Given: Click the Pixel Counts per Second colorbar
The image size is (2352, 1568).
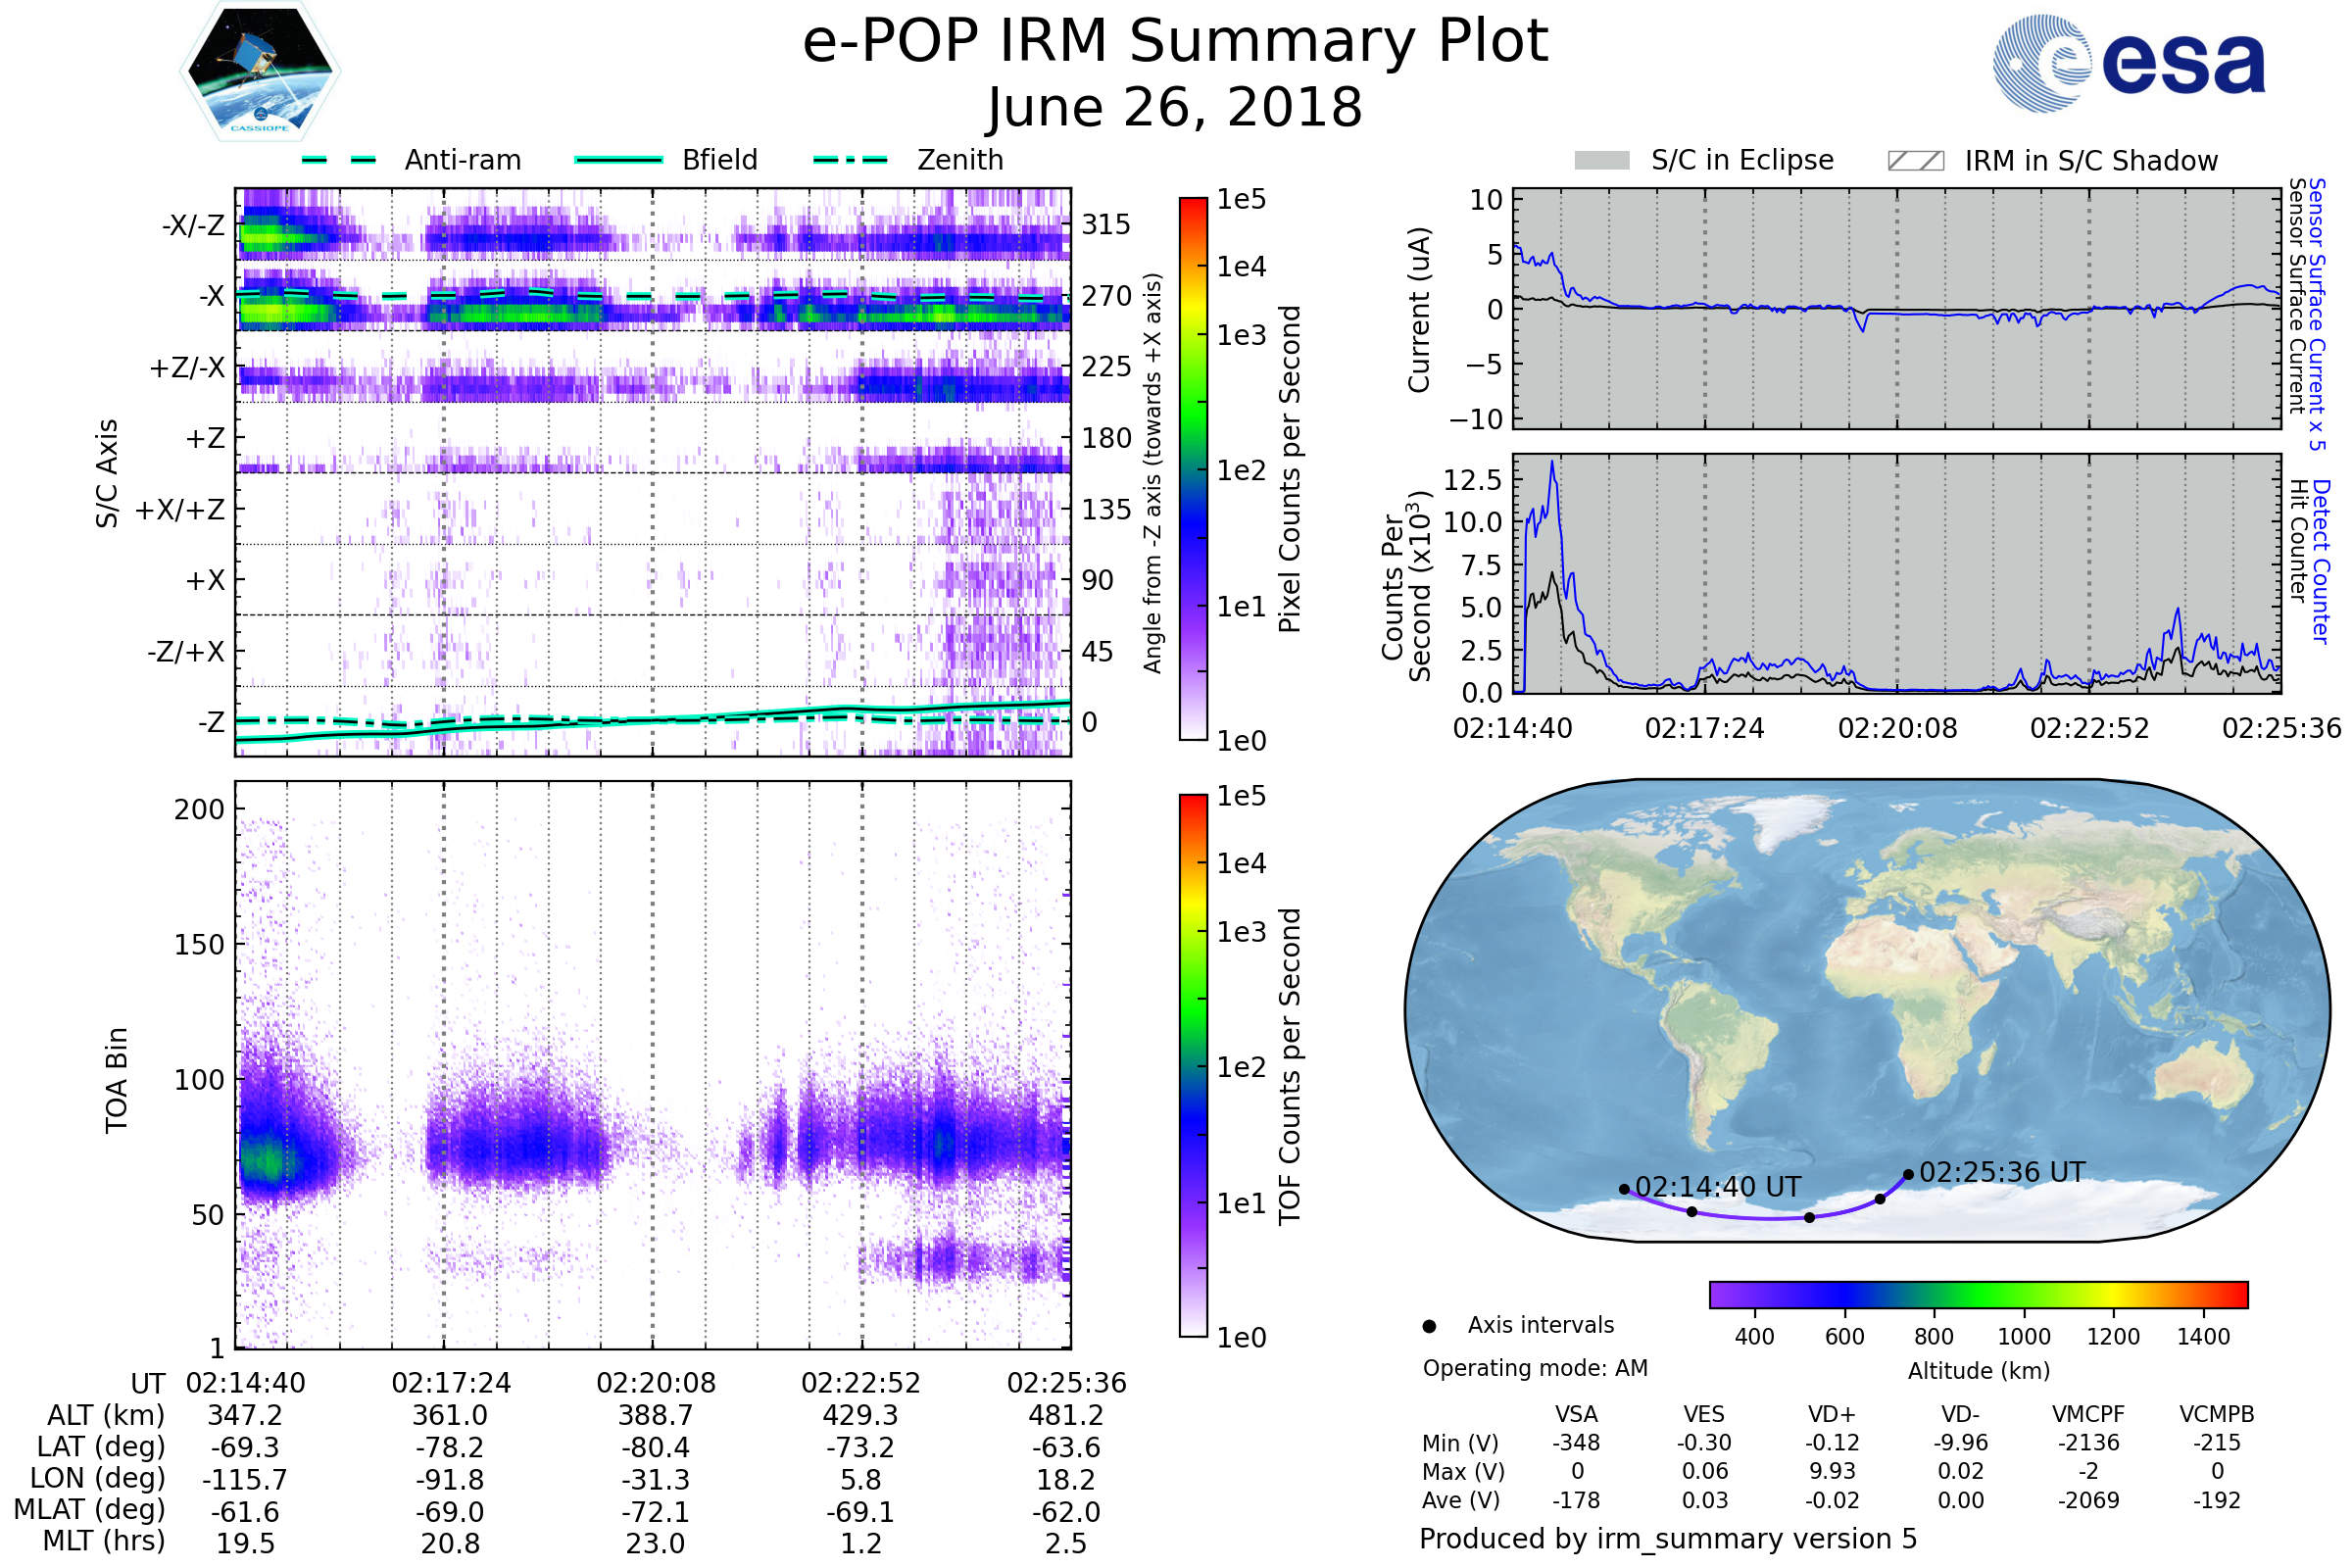Looking at the screenshot, I should click(x=1193, y=468).
